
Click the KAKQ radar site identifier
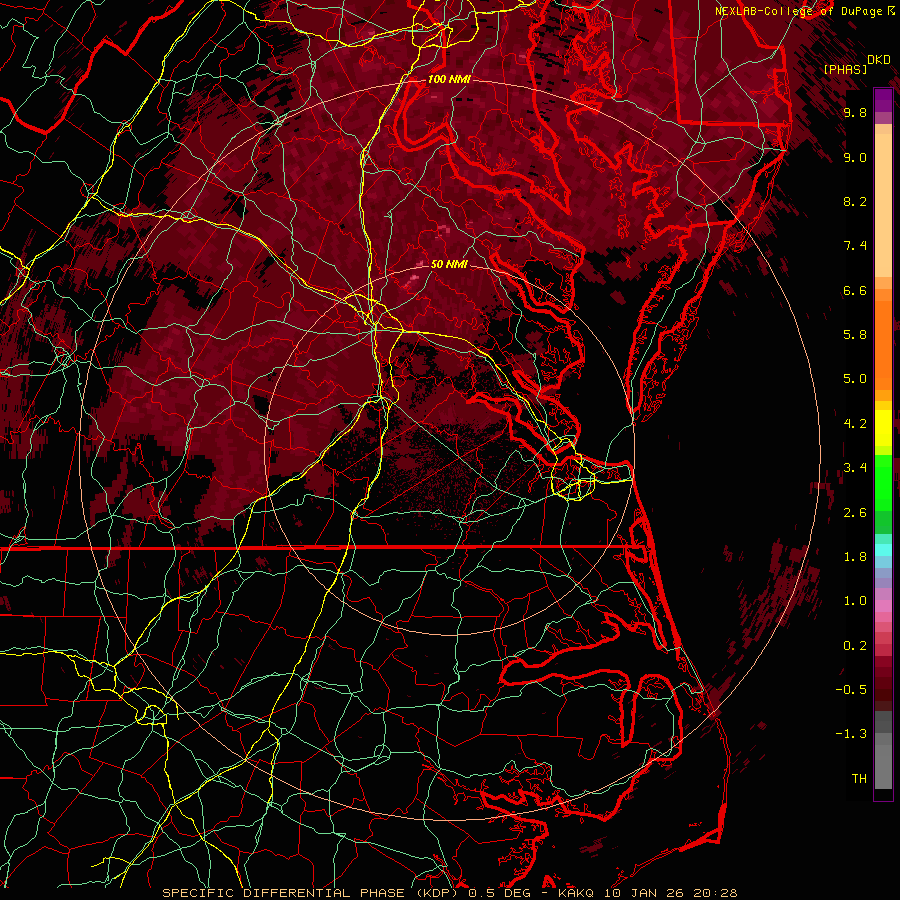click(x=577, y=893)
